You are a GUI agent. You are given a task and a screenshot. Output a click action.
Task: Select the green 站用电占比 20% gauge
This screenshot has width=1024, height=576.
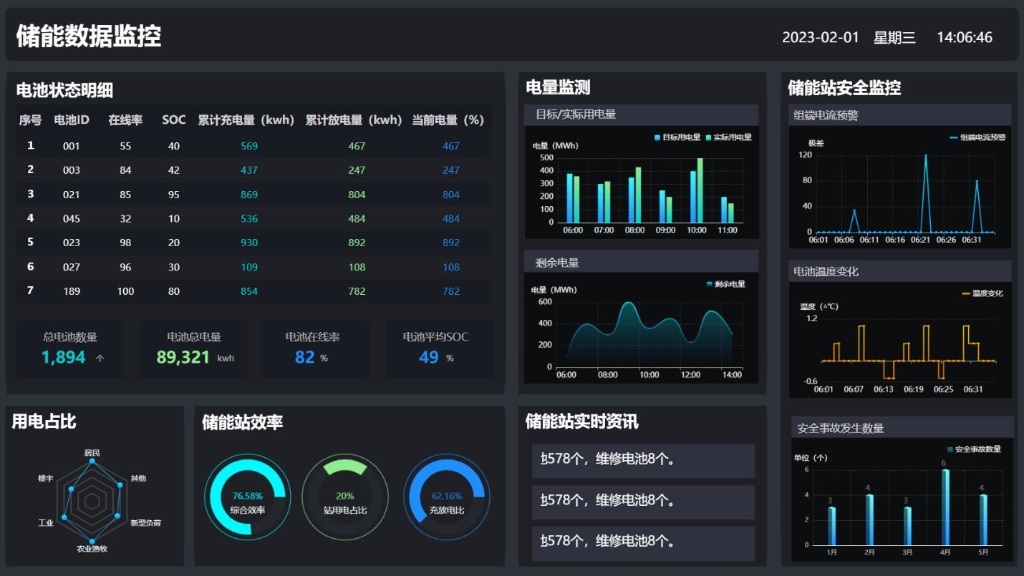tap(345, 497)
